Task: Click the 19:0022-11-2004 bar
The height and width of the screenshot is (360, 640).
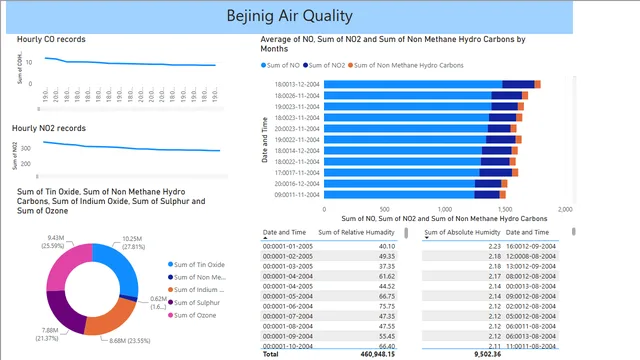Action: click(x=422, y=140)
